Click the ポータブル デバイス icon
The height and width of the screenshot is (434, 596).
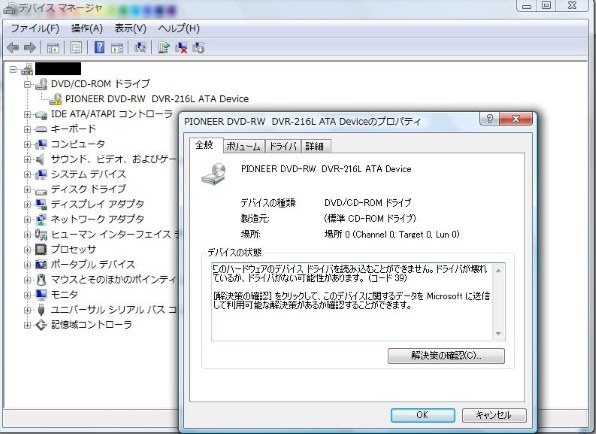click(41, 264)
